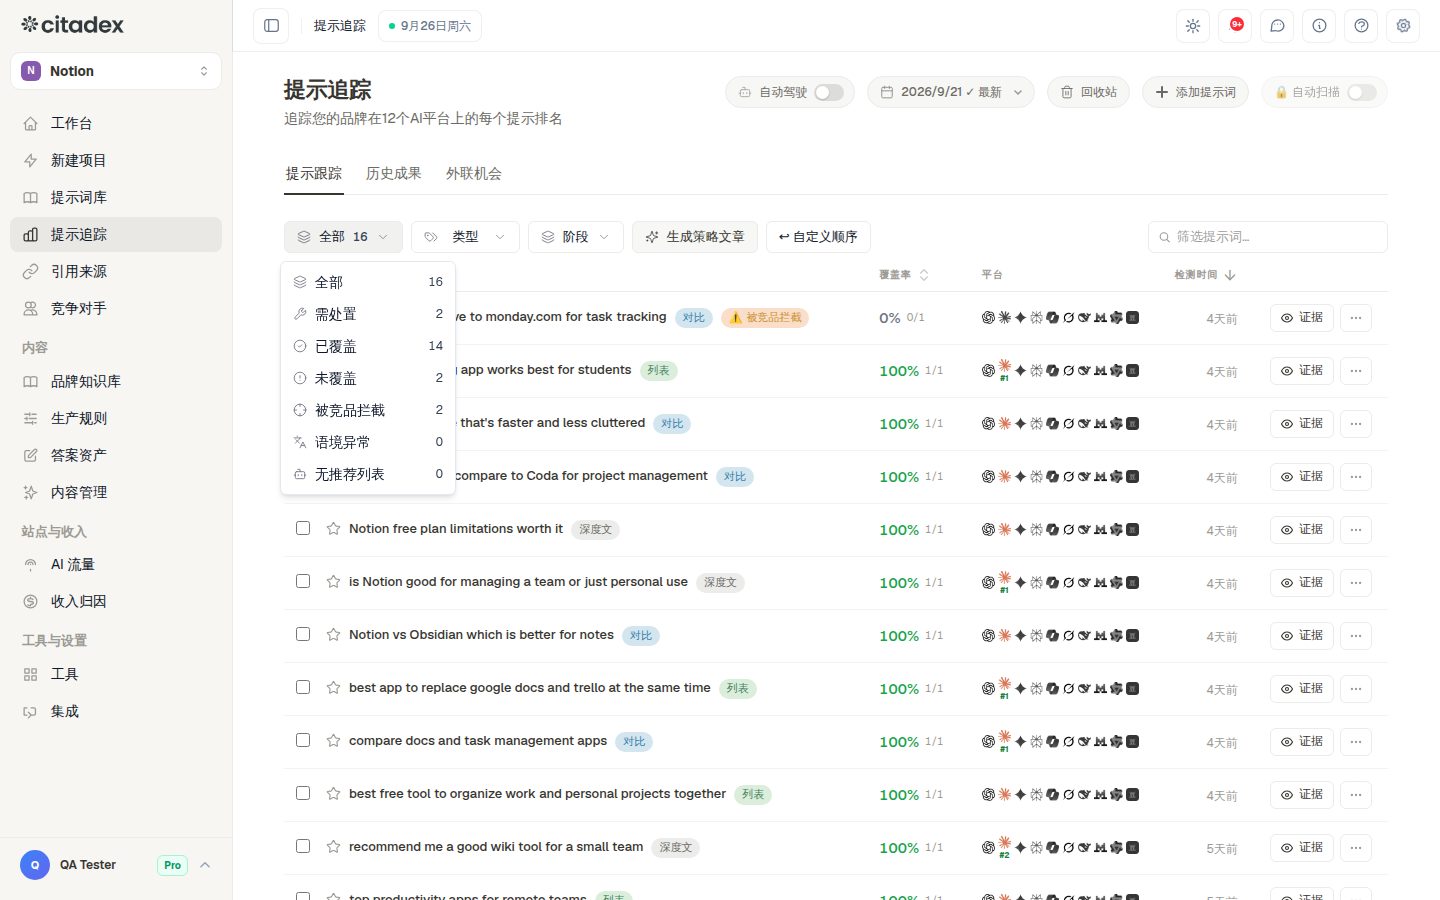View 证据 for monday.com row
Viewport: 1440px width, 900px height.
pos(1301,318)
